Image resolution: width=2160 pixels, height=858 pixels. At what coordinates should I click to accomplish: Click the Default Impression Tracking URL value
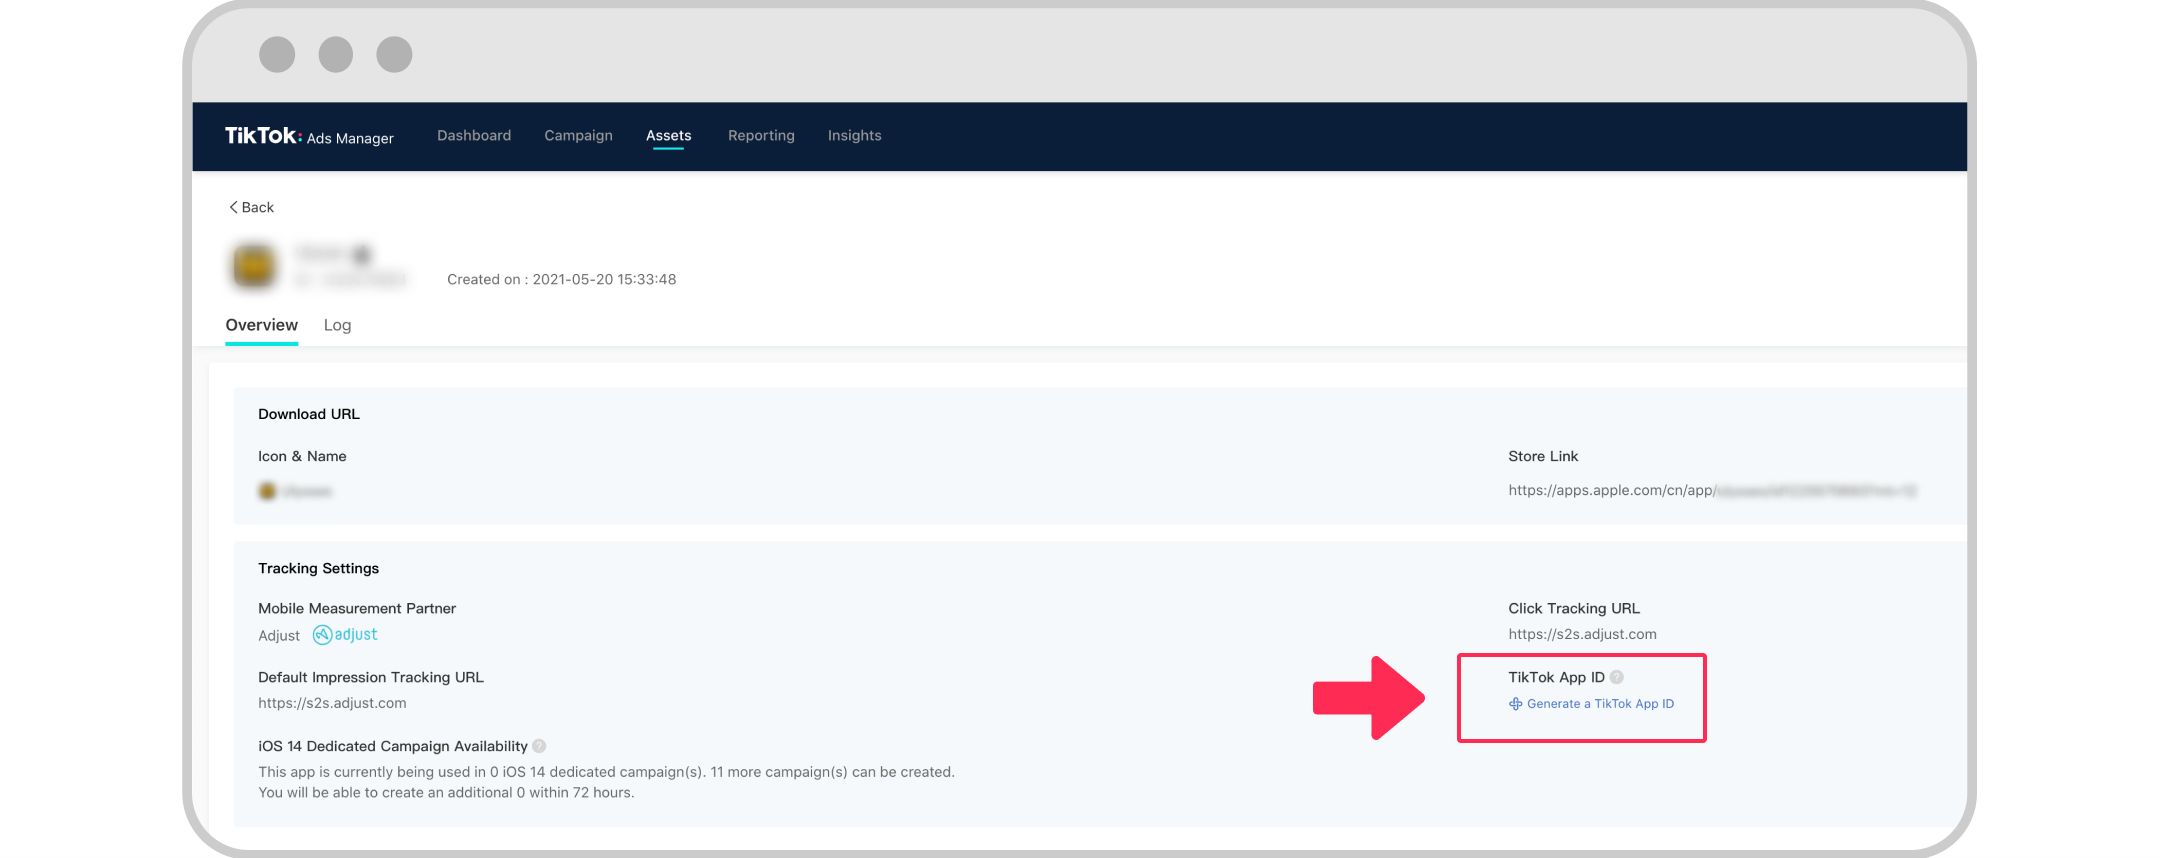click(332, 703)
